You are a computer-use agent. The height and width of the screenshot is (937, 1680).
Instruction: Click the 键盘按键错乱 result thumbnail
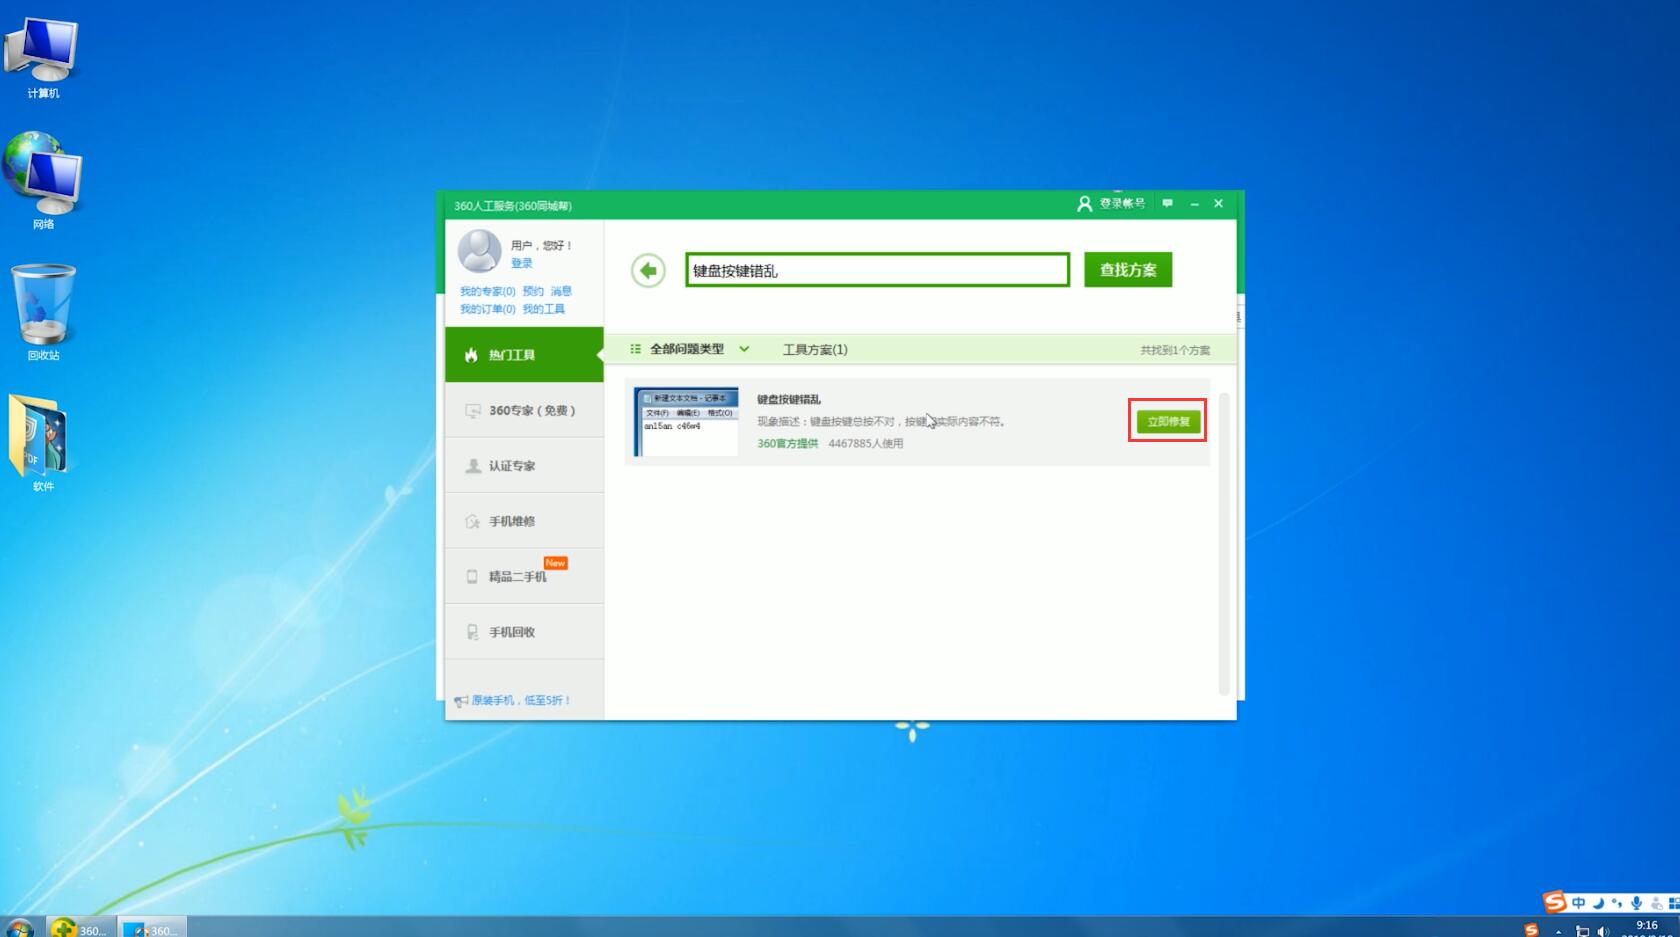(x=686, y=422)
